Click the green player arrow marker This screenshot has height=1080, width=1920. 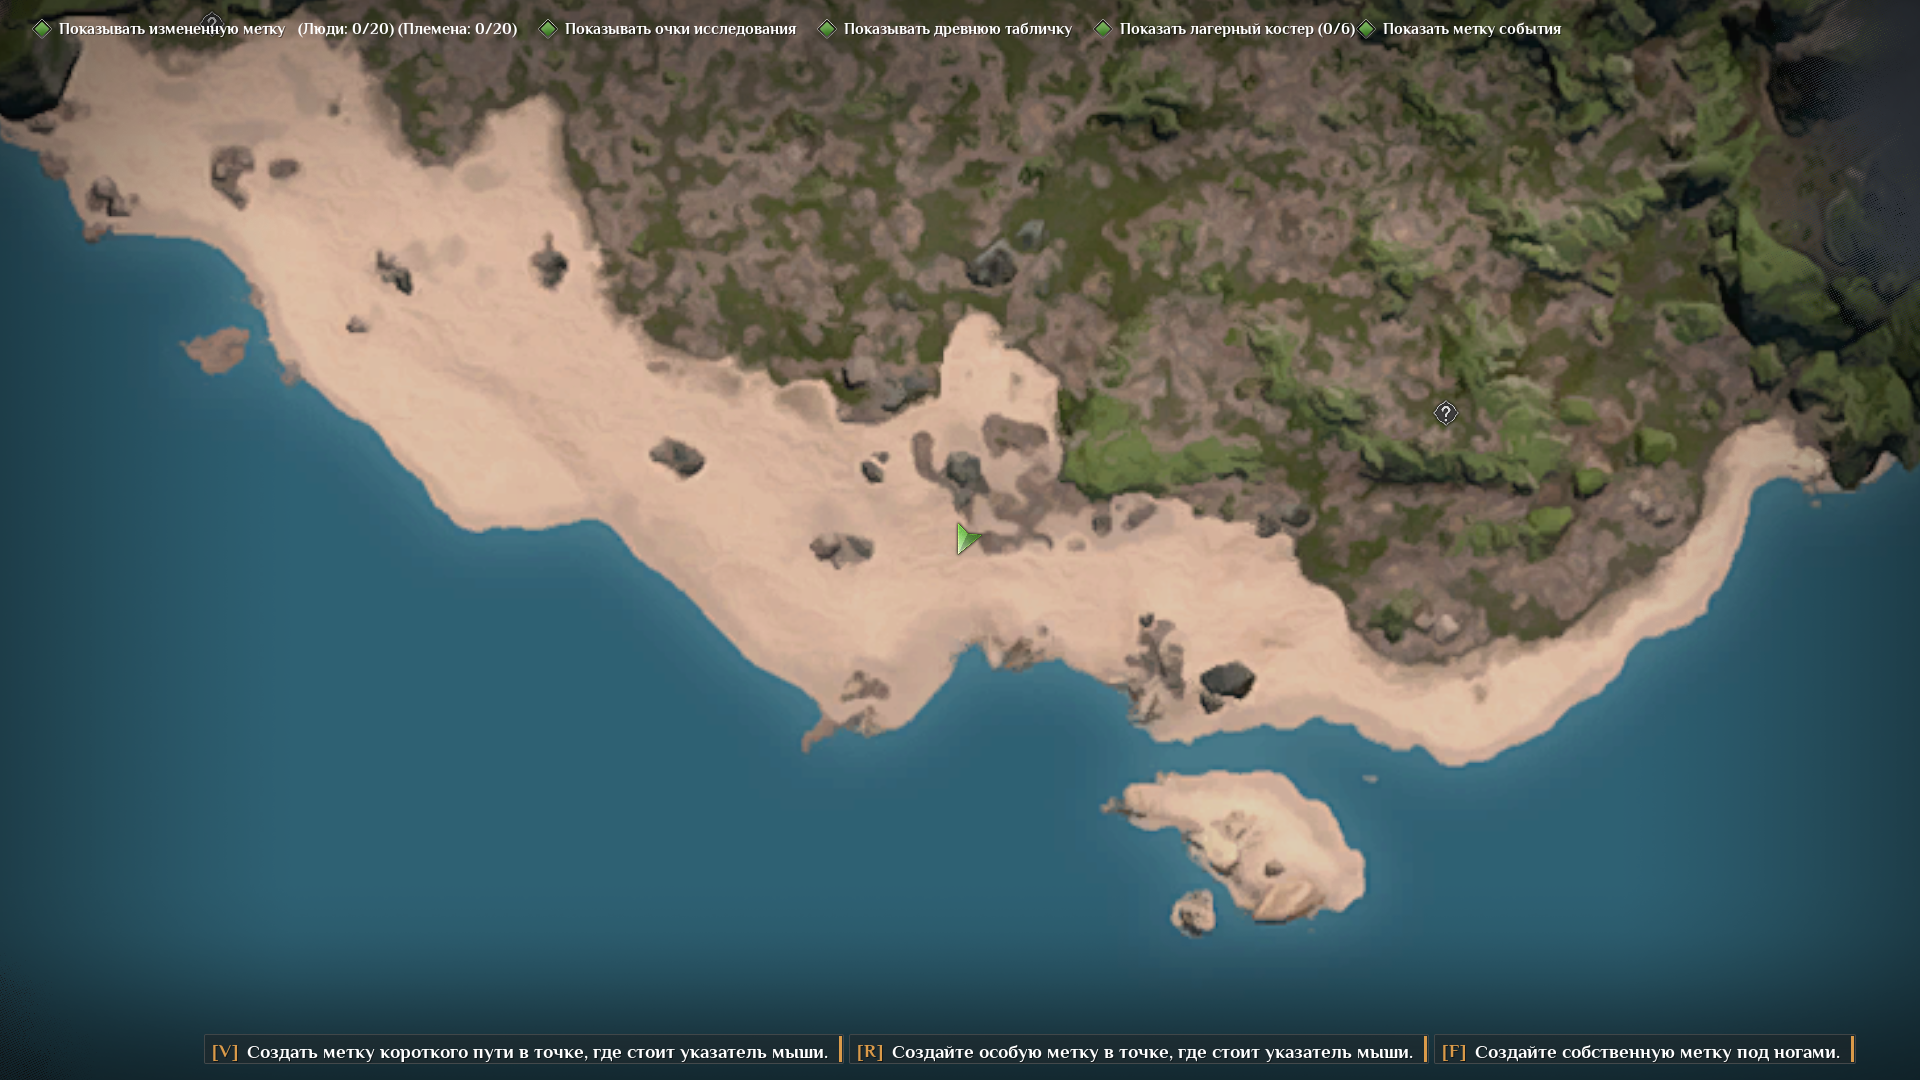(967, 539)
